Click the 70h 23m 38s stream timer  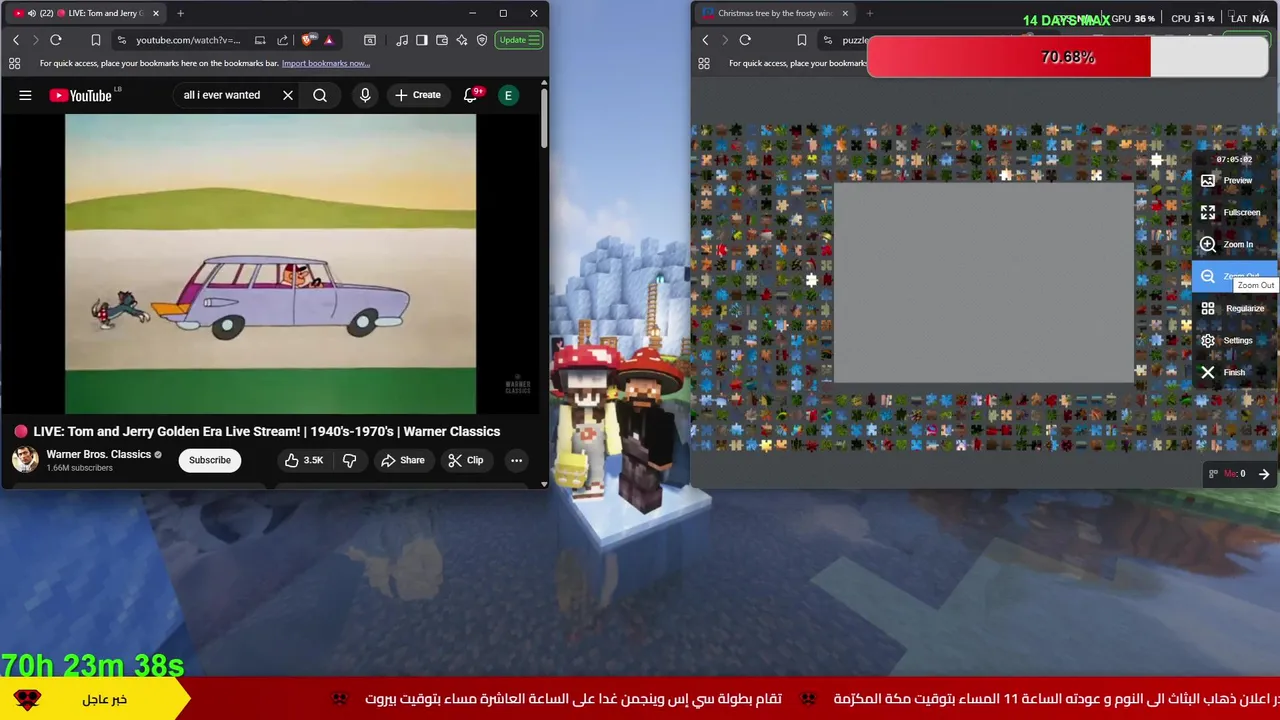tap(92, 665)
